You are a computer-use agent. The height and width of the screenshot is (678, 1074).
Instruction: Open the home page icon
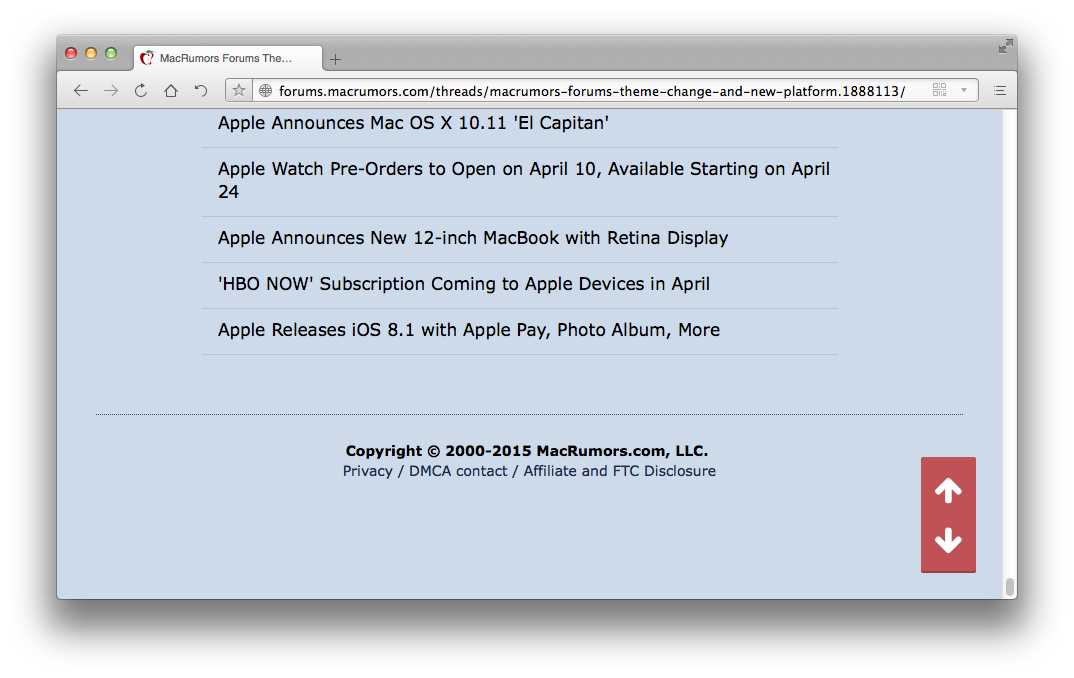pos(171,90)
